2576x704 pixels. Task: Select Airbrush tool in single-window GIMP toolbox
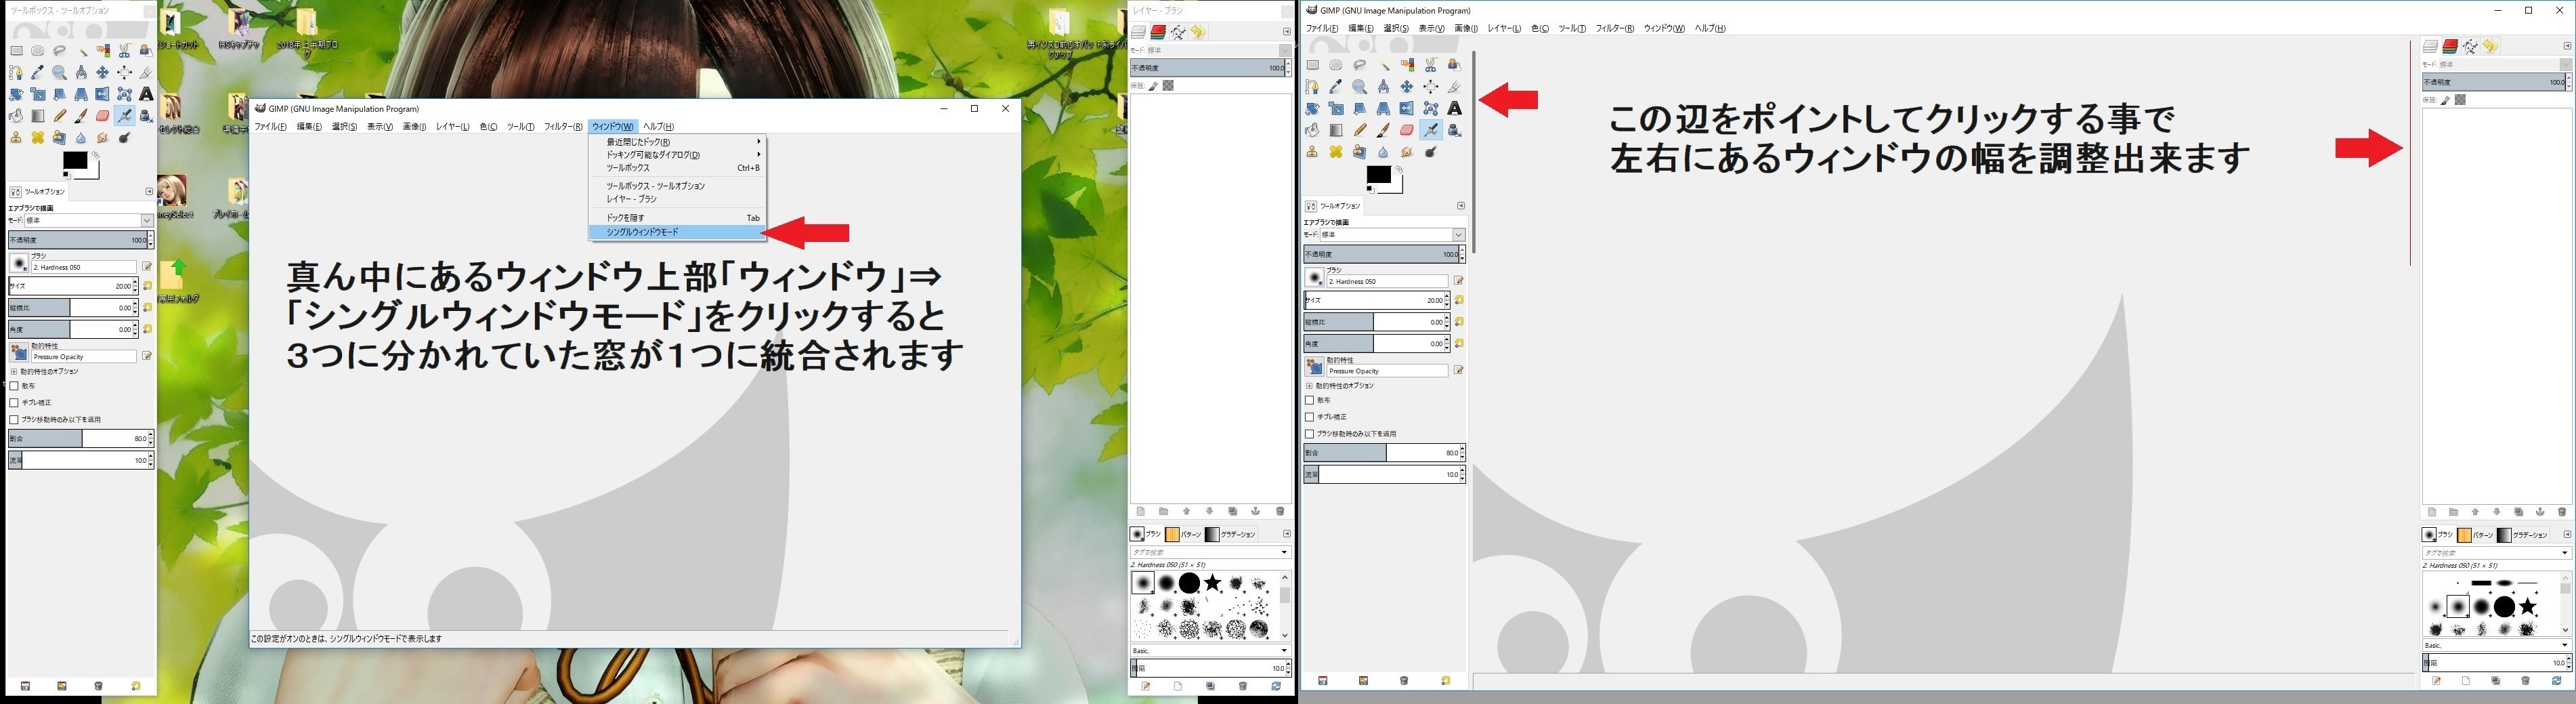pyautogui.click(x=1431, y=130)
